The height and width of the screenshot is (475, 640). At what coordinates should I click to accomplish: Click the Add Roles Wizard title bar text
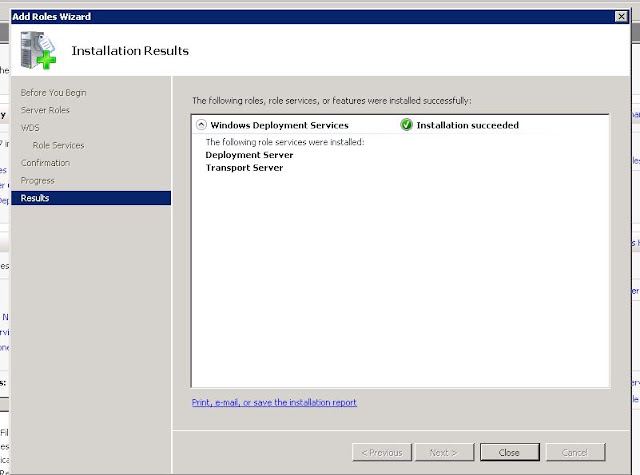coord(52,16)
